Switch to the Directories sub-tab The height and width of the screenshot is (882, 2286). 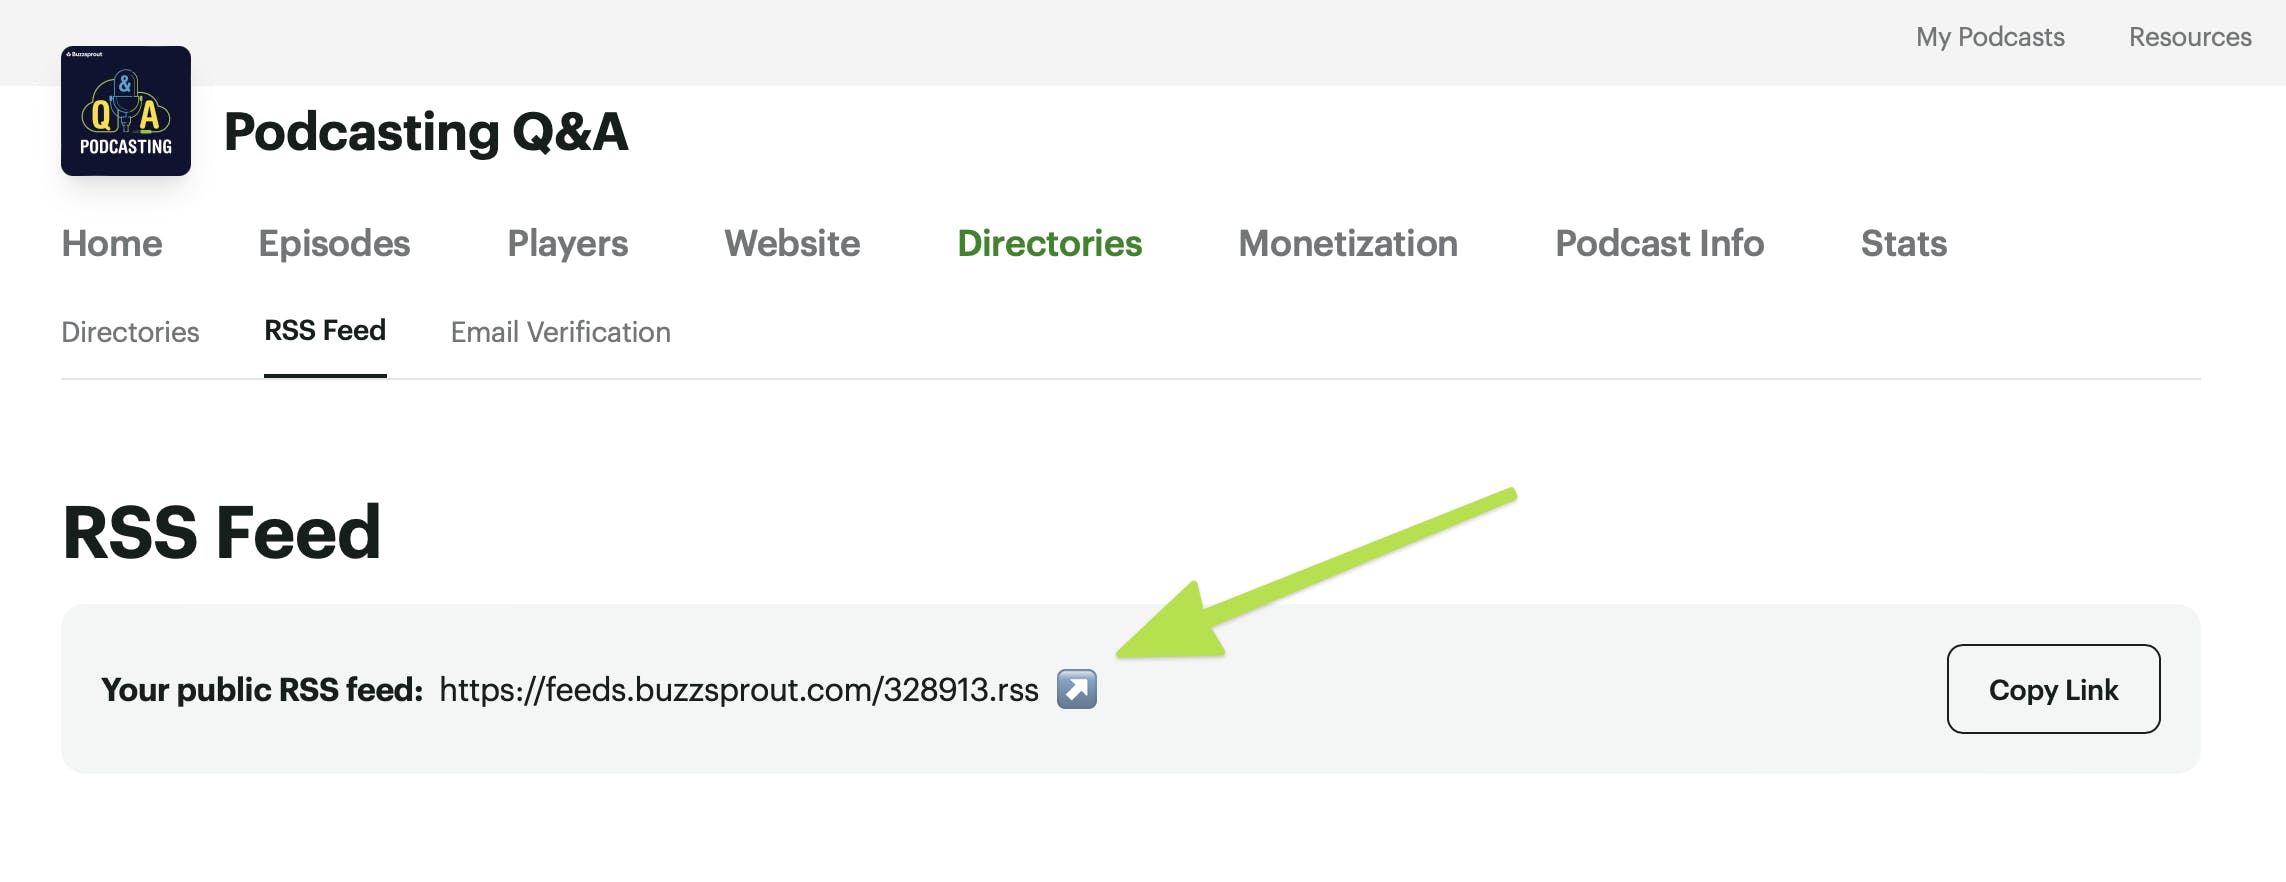tap(131, 331)
